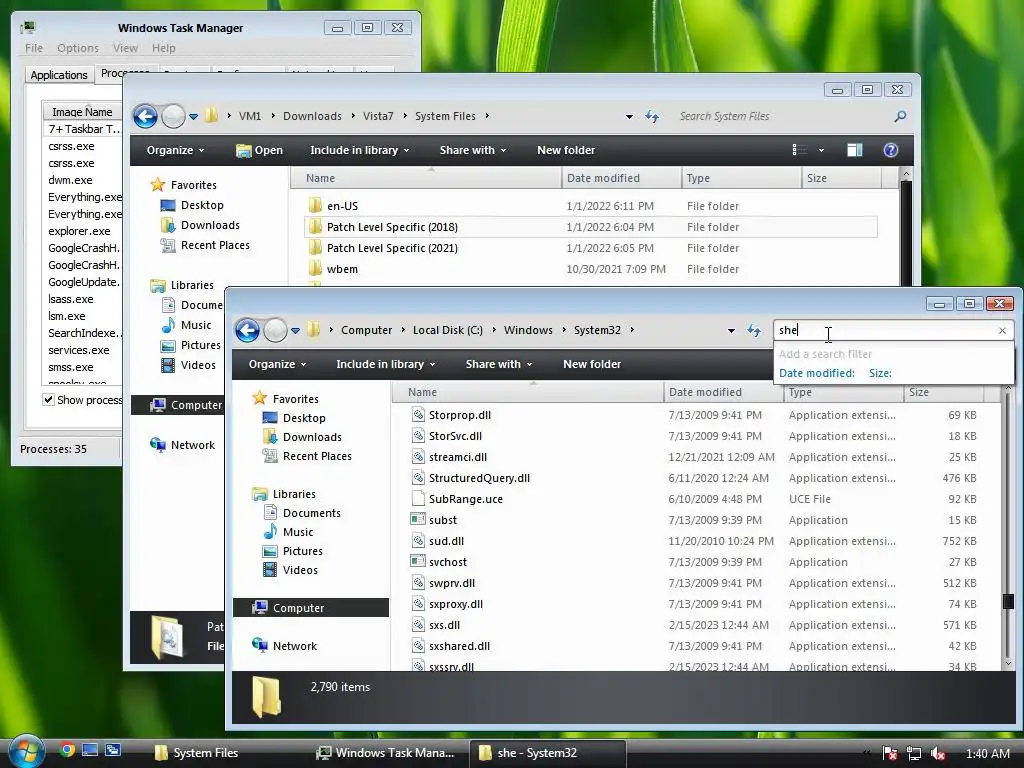This screenshot has height=768, width=1024.
Task: Open Options menu in Task Manager
Action: coord(78,48)
